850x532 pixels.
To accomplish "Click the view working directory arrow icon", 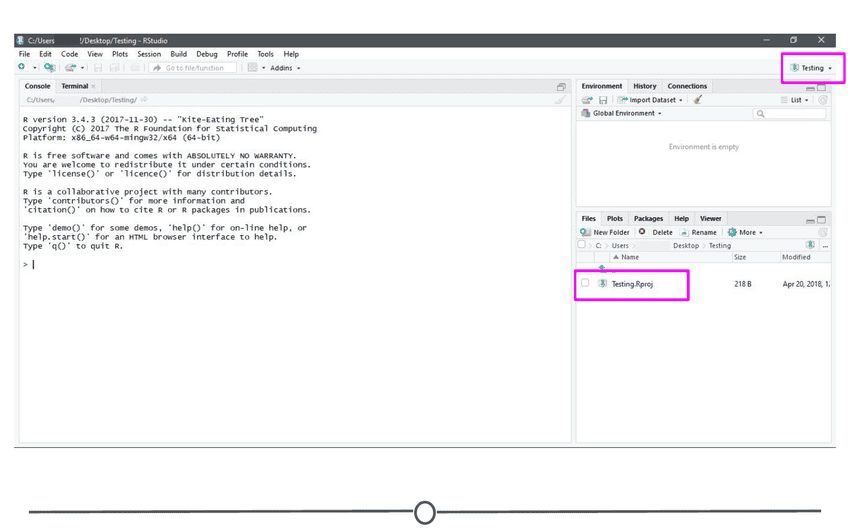I will [x=144, y=100].
